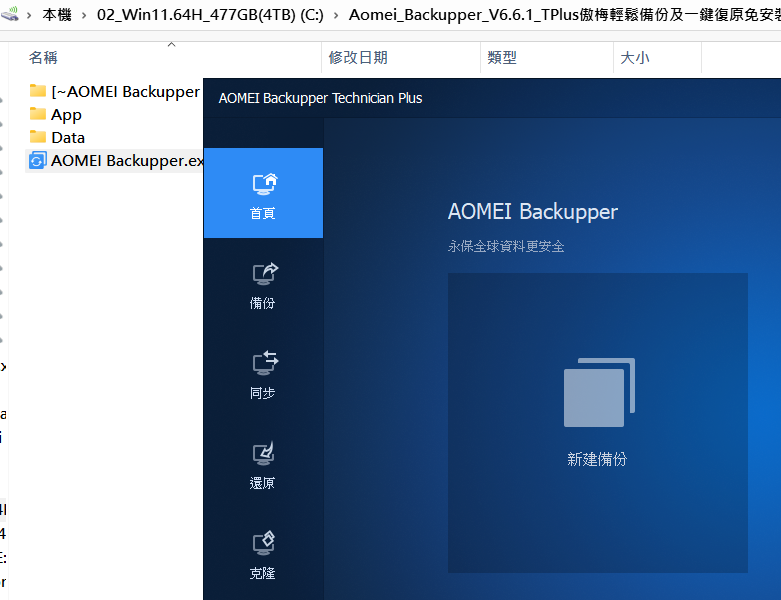781x600 pixels.
Task: Expand the chevron after C: drive breadcrumb
Action: pyautogui.click(x=336, y=15)
